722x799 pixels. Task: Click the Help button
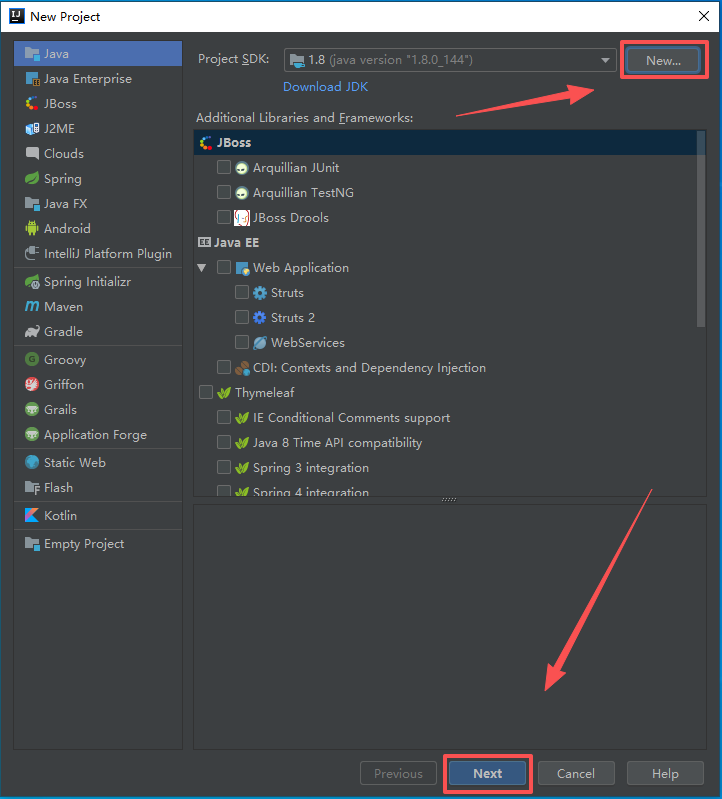click(665, 774)
